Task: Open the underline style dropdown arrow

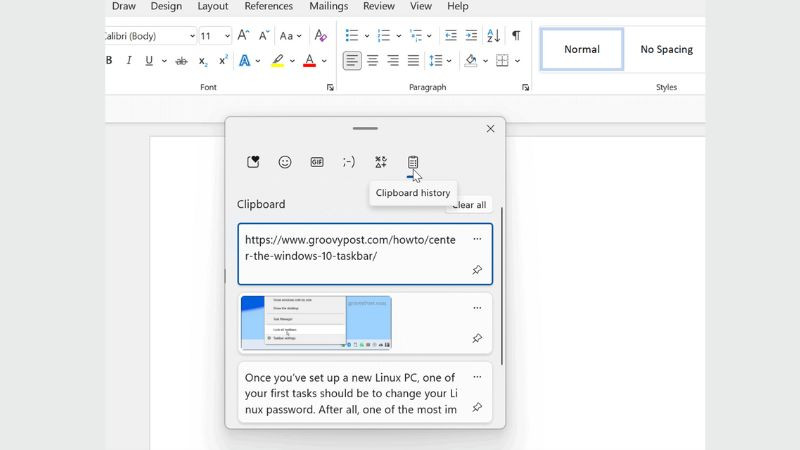Action: [164, 61]
